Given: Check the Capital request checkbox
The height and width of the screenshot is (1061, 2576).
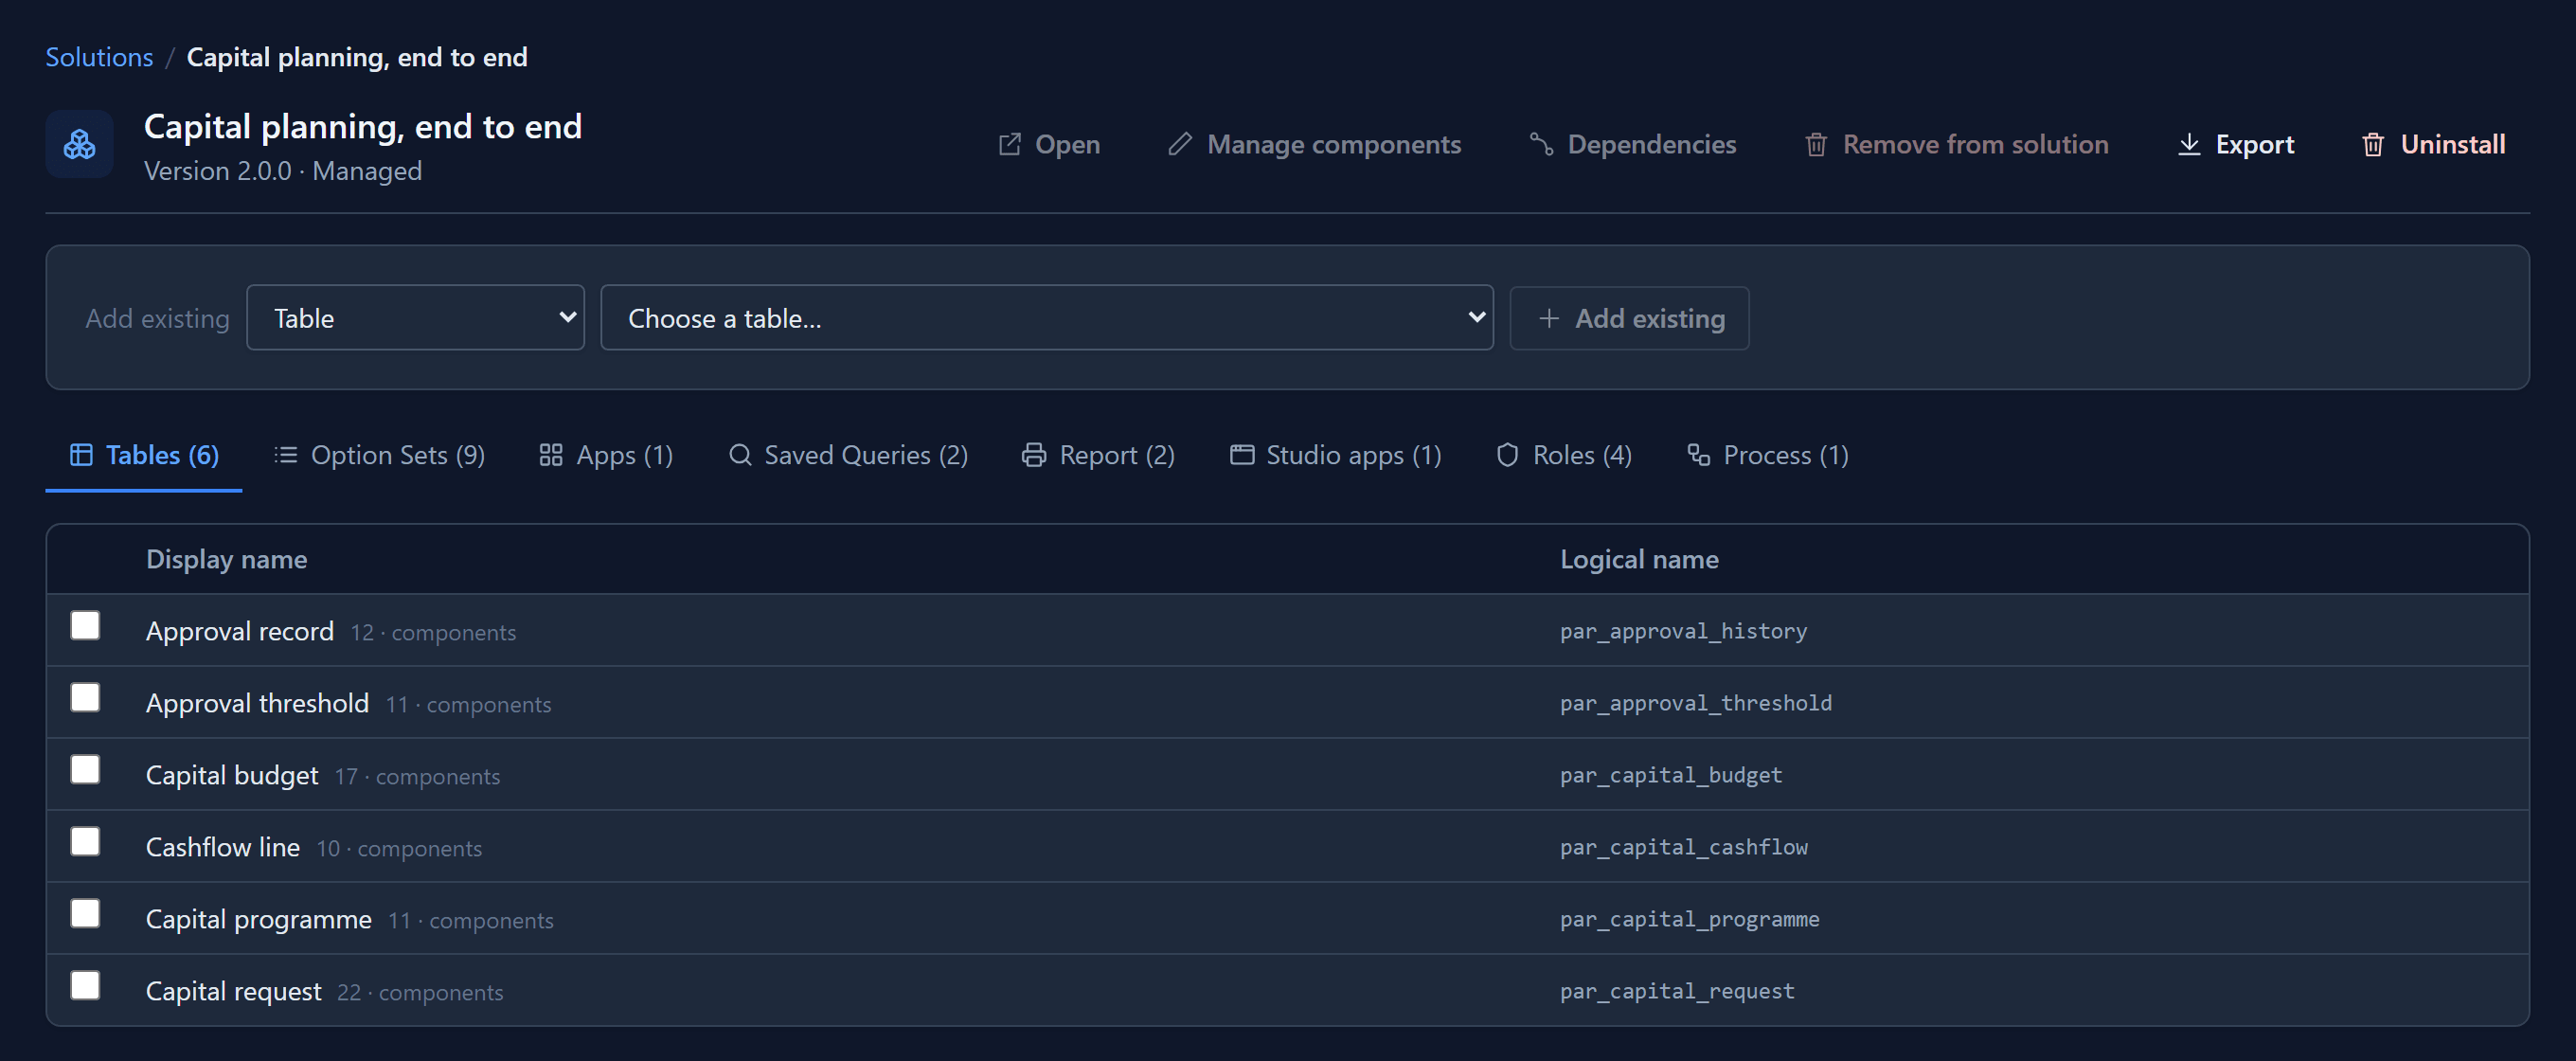Looking at the screenshot, I should [x=85, y=986].
